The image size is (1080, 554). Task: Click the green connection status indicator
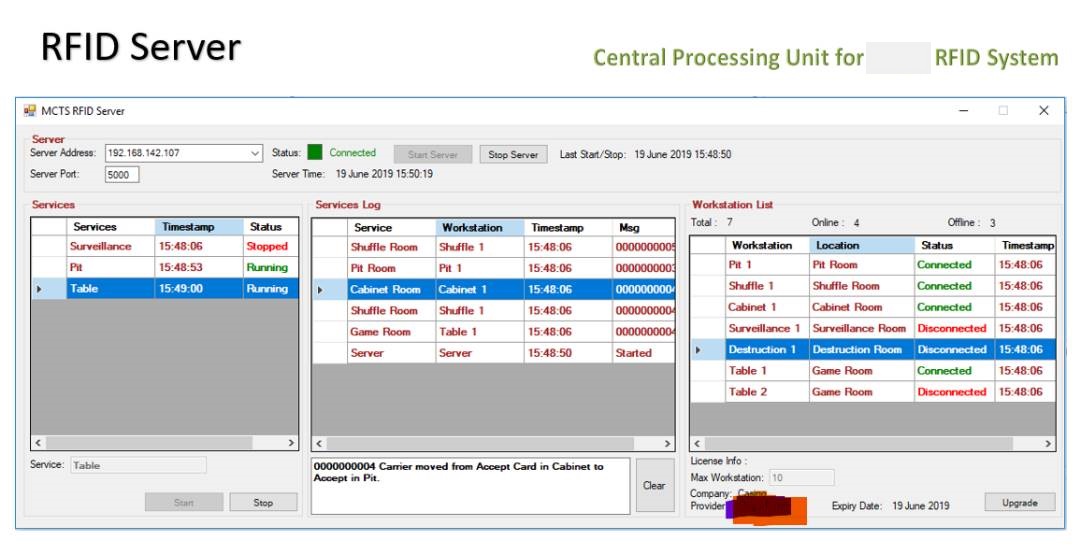pyautogui.click(x=315, y=153)
